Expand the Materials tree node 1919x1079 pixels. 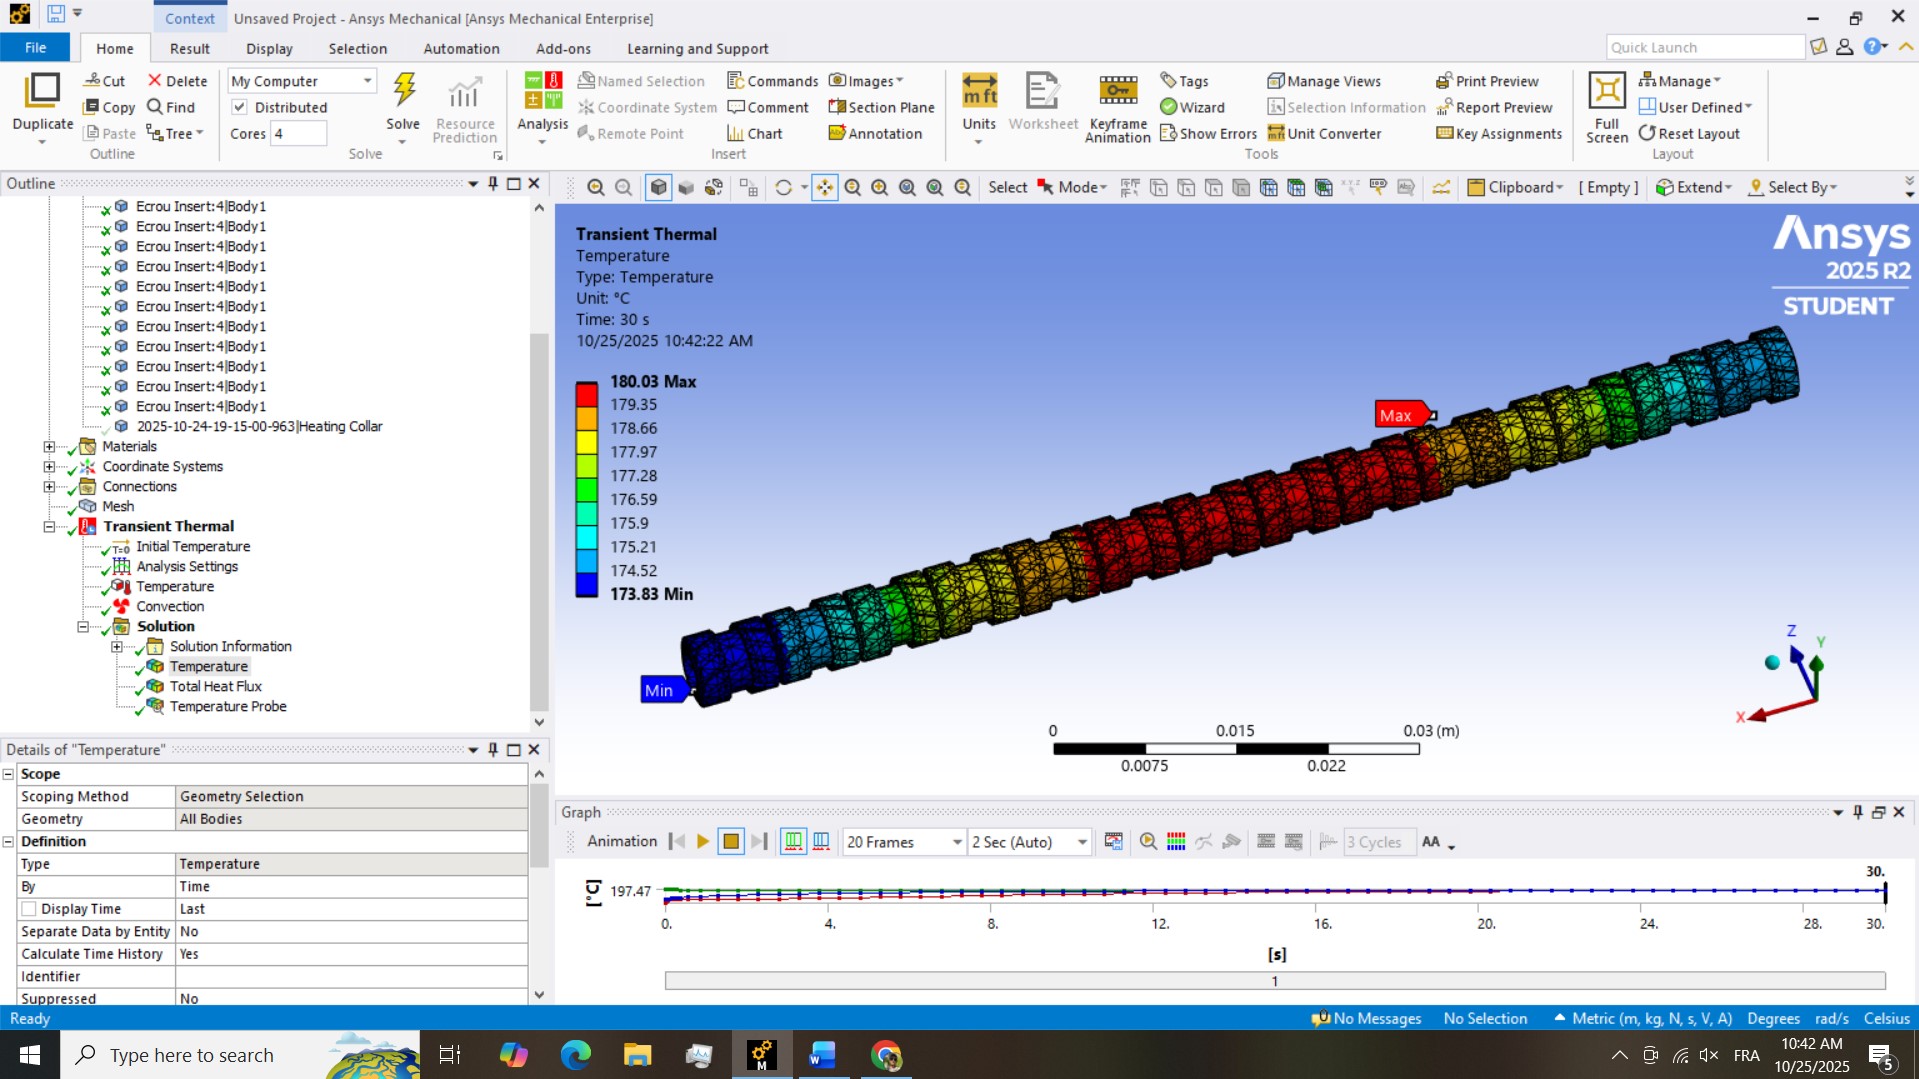(x=49, y=447)
